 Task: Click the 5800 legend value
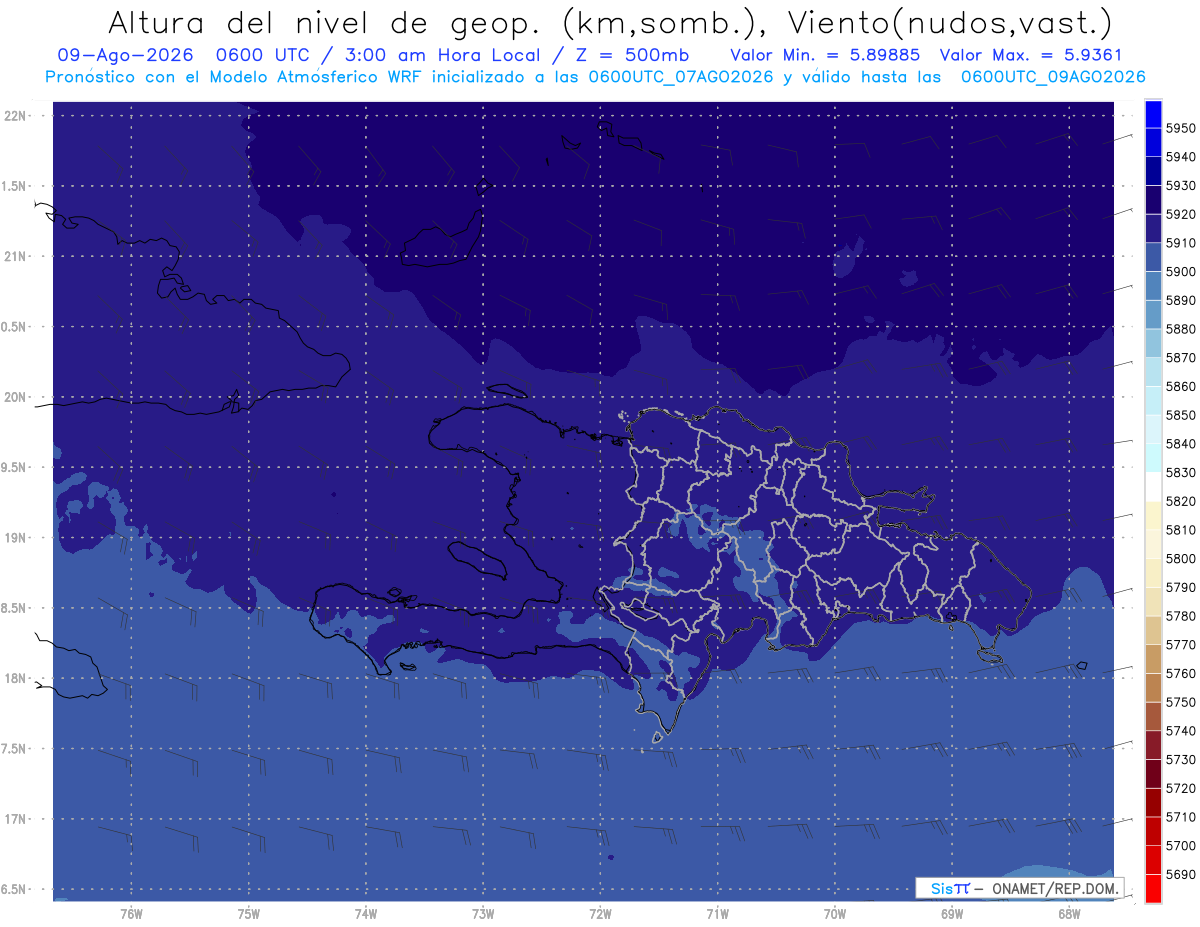point(1180,559)
